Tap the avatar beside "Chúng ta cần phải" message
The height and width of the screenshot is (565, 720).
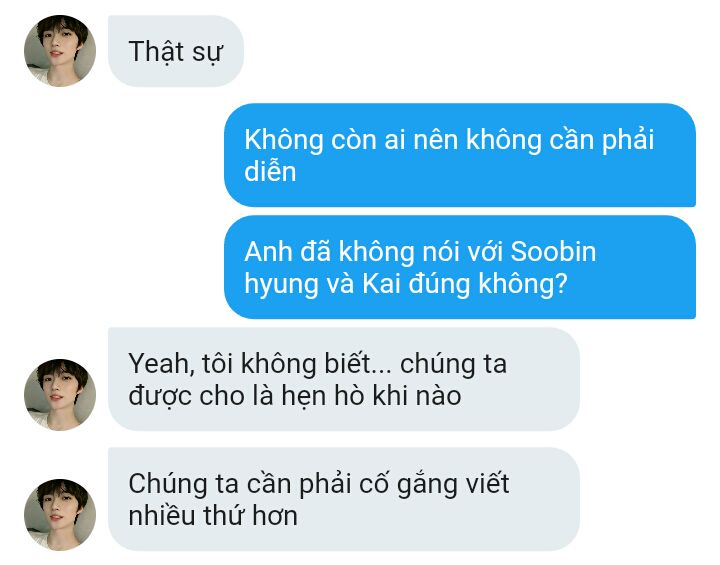click(60, 515)
